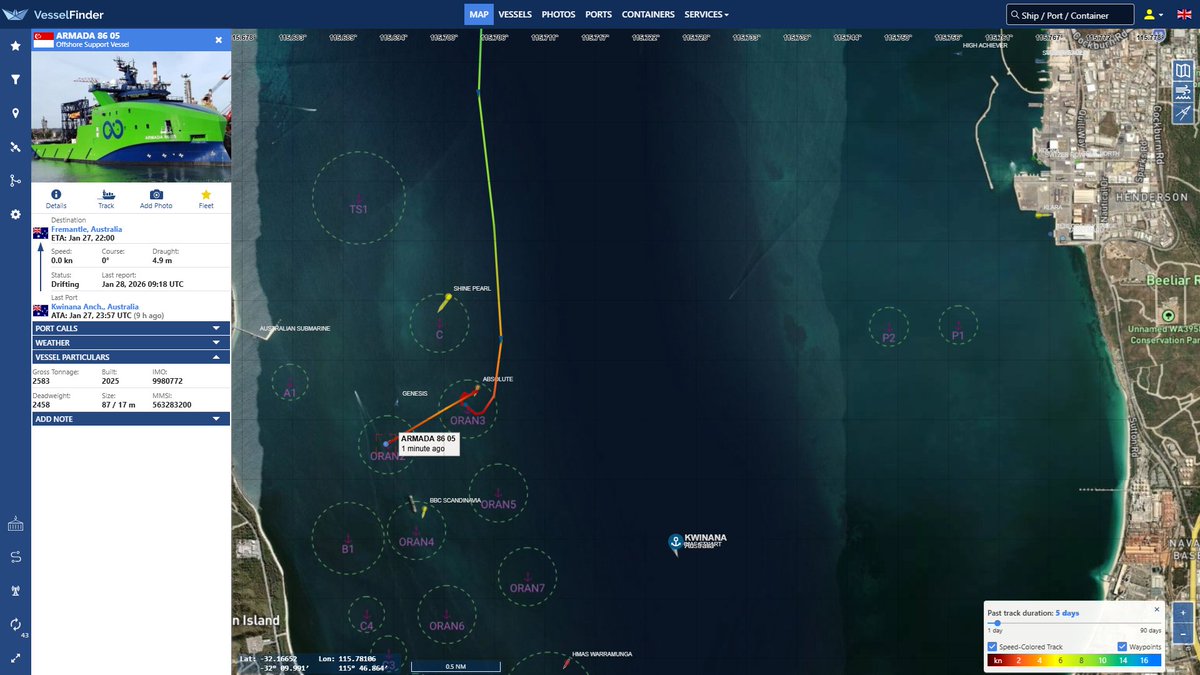Click the HMAS WARRAMUNGA vessel marker
Image resolution: width=1200 pixels, height=675 pixels.
point(565,661)
